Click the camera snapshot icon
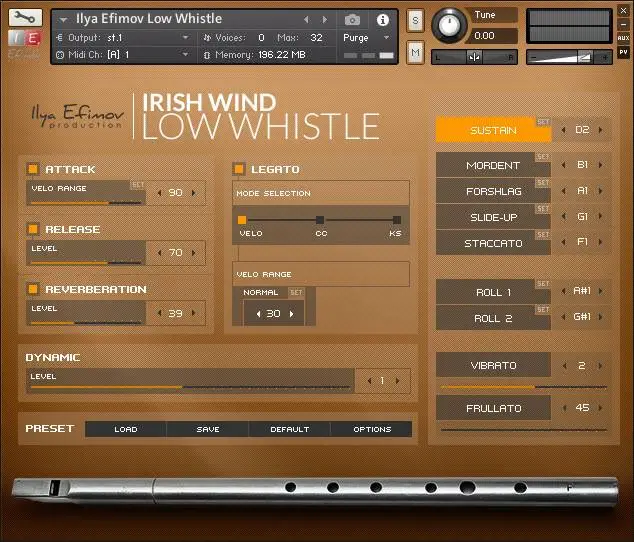The height and width of the screenshot is (542, 634). [x=352, y=19]
